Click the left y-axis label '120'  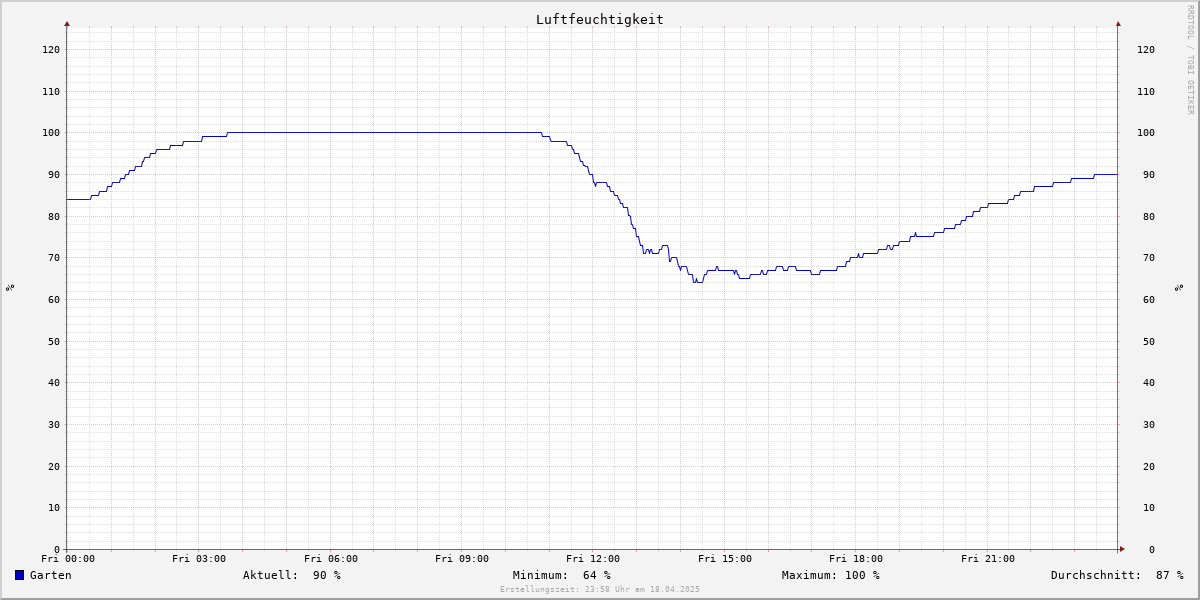tap(51, 50)
